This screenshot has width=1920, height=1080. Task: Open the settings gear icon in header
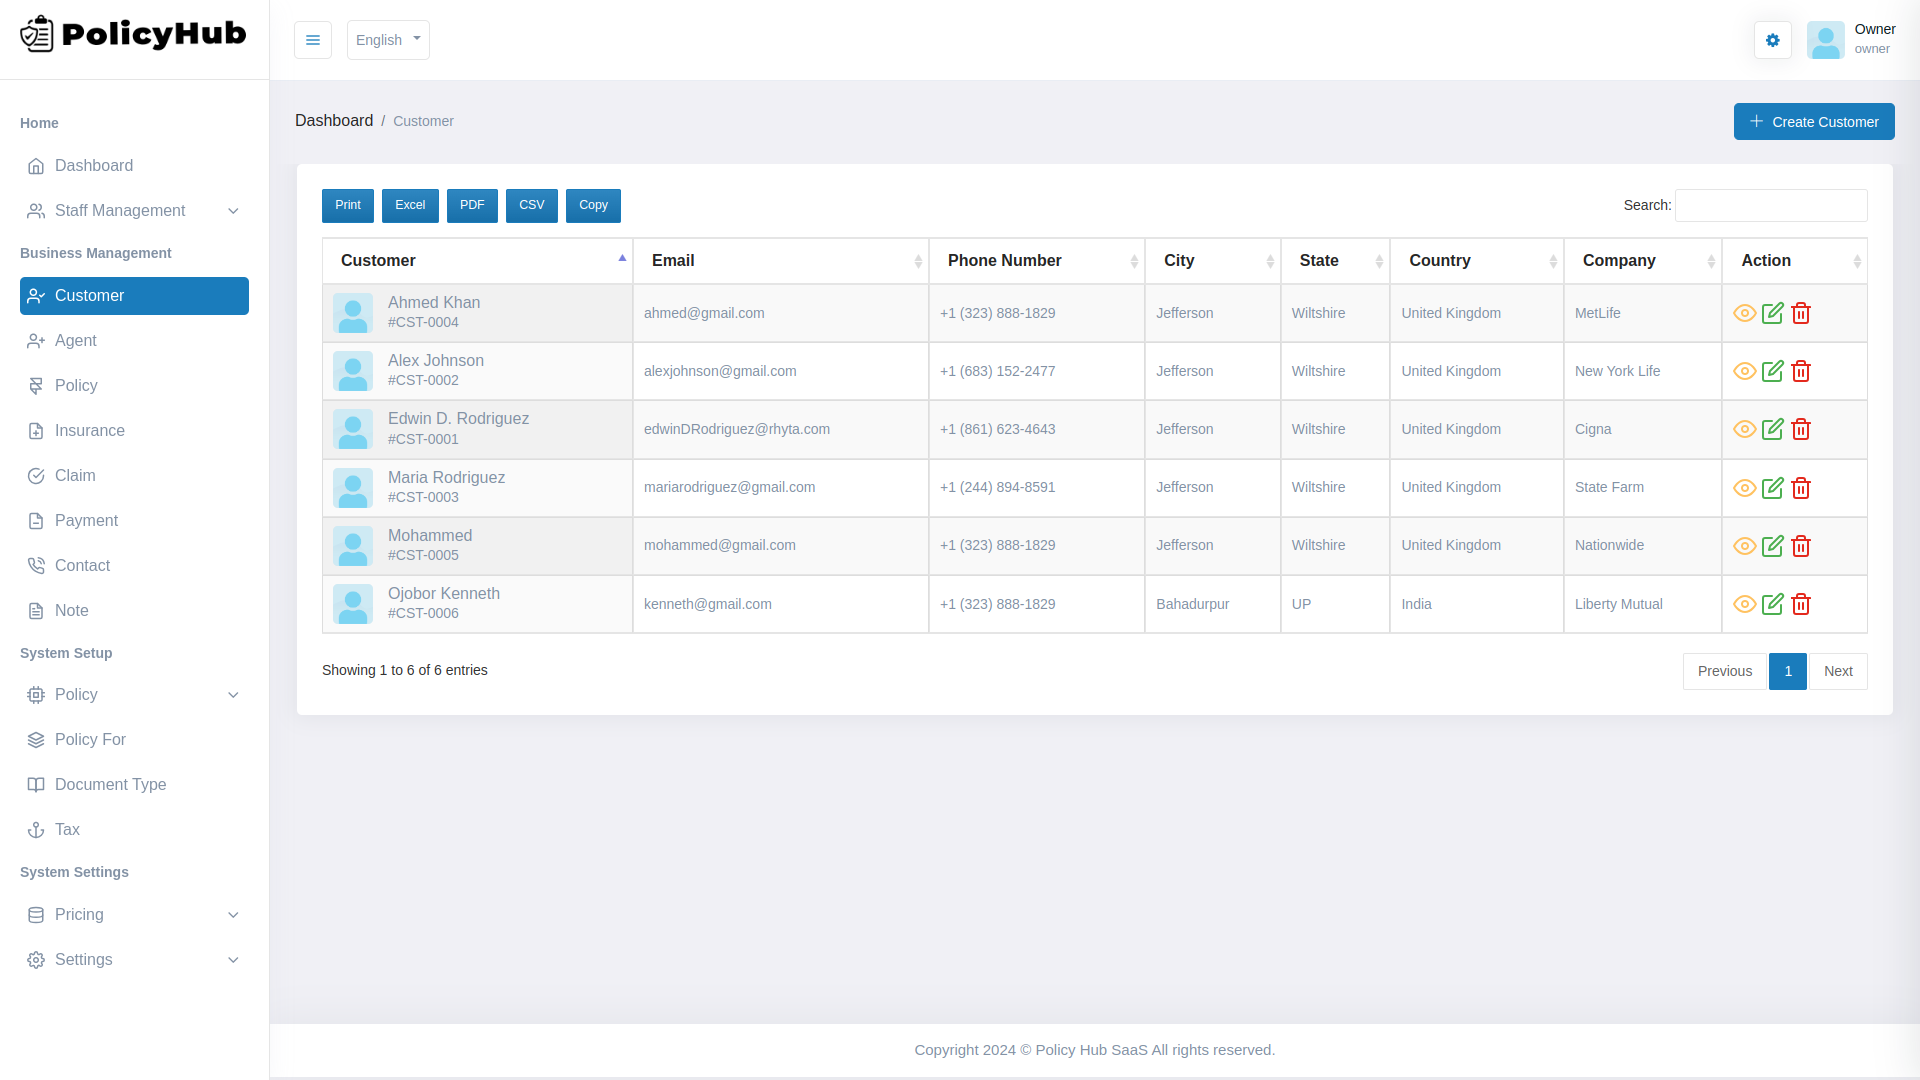(x=1772, y=40)
